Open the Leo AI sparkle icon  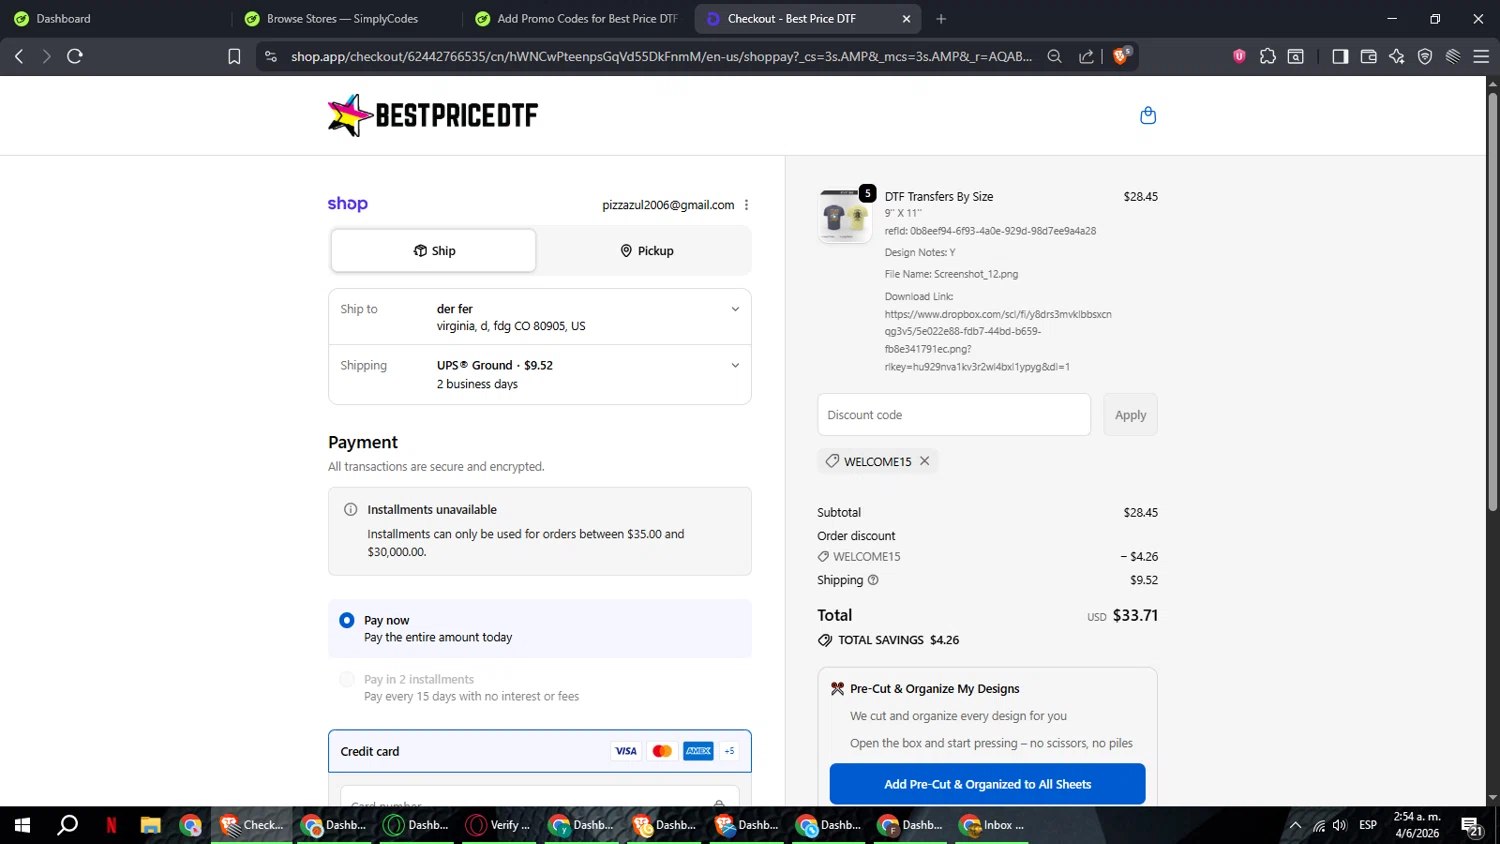1397,56
